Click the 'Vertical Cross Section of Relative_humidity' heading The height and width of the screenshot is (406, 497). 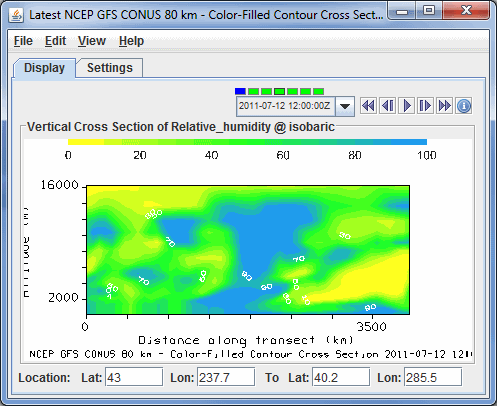(181, 127)
